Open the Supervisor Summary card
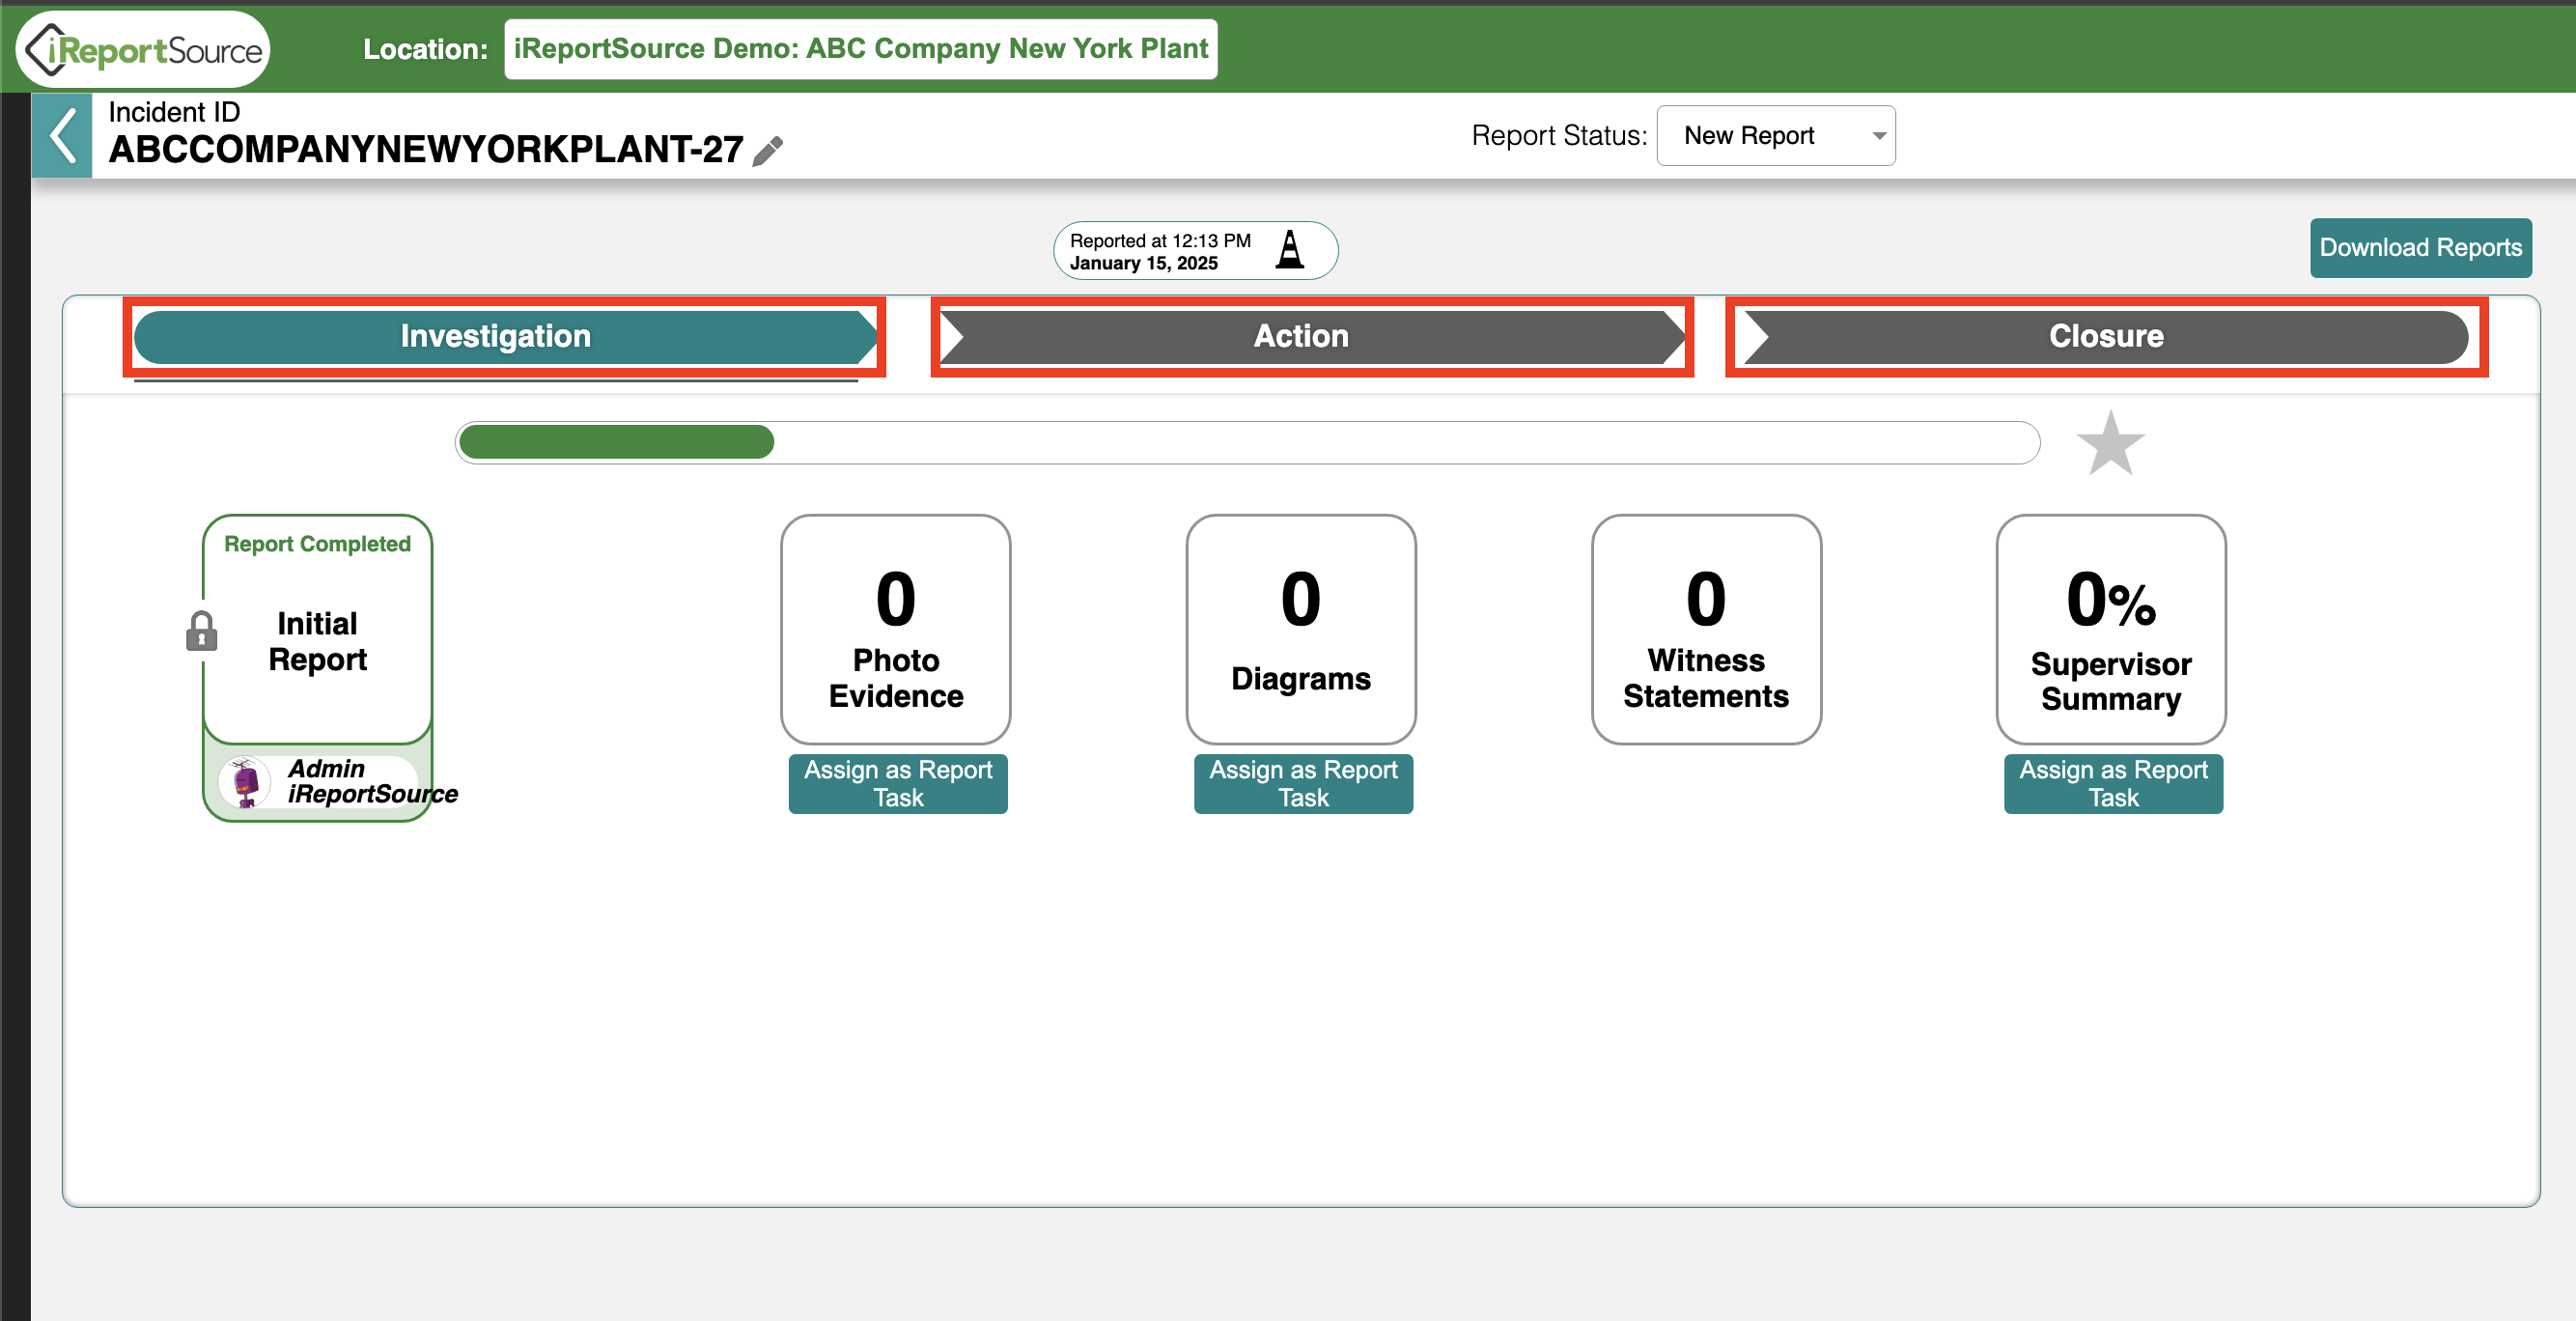The height and width of the screenshot is (1321, 2576). tap(2111, 630)
